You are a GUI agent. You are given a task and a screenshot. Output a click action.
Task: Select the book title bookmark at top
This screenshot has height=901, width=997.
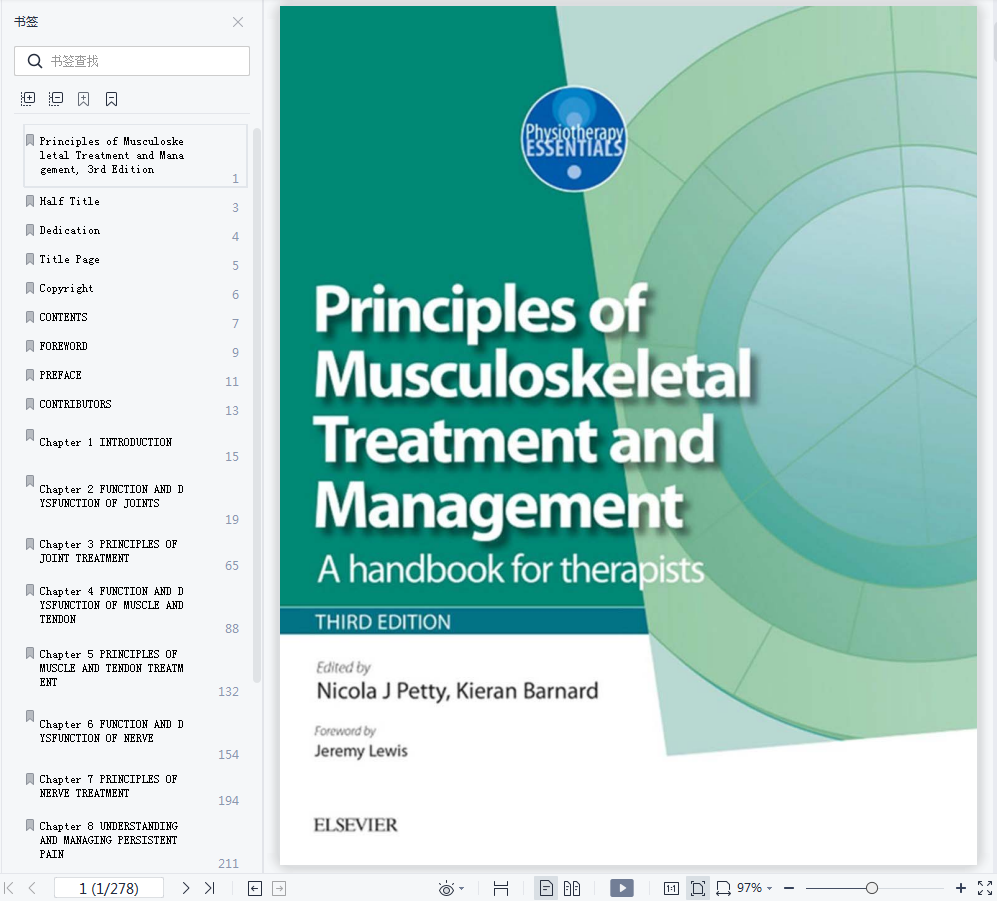pyautogui.click(x=135, y=156)
